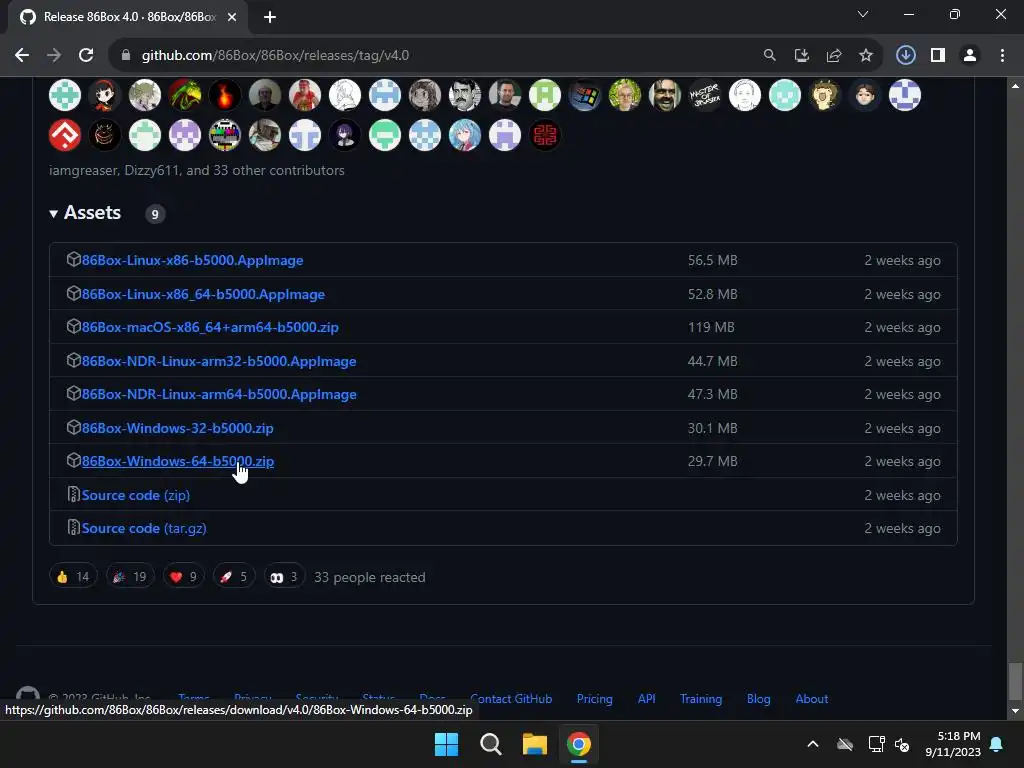1024x768 pixels.
Task: Click the OneDrive cloud tray icon
Action: click(845, 744)
